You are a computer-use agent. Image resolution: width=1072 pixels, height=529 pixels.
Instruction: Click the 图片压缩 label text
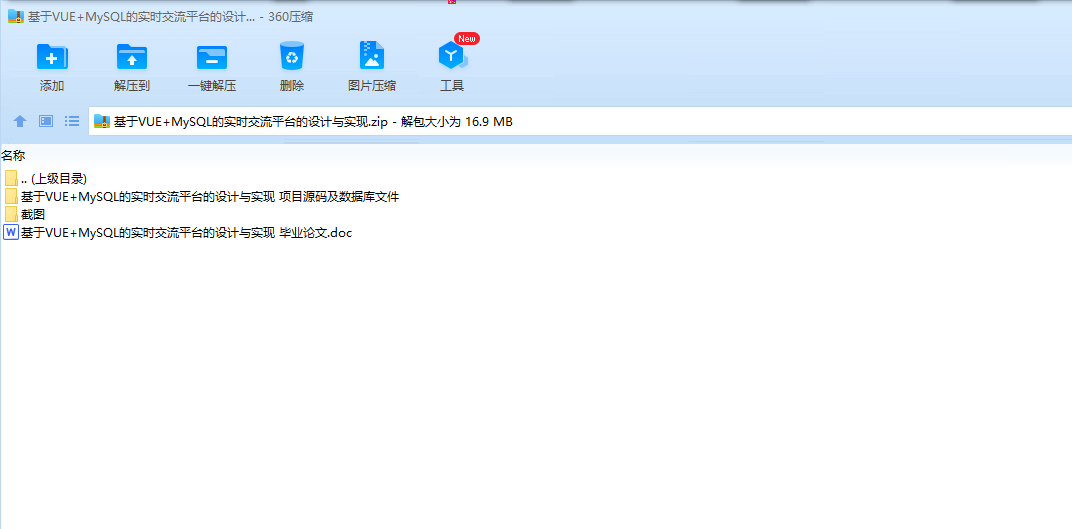point(372,86)
